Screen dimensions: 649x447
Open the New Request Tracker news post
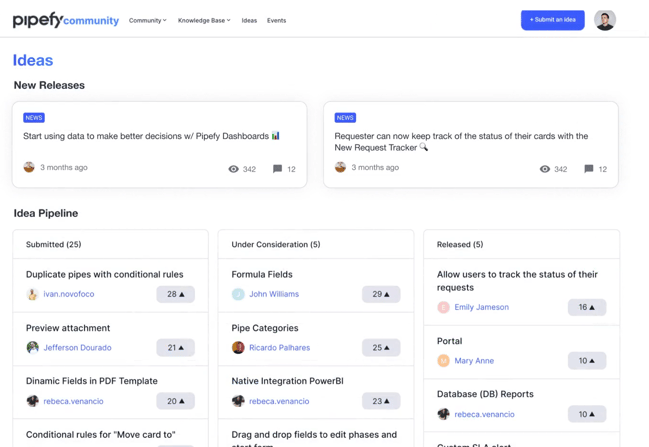point(461,142)
